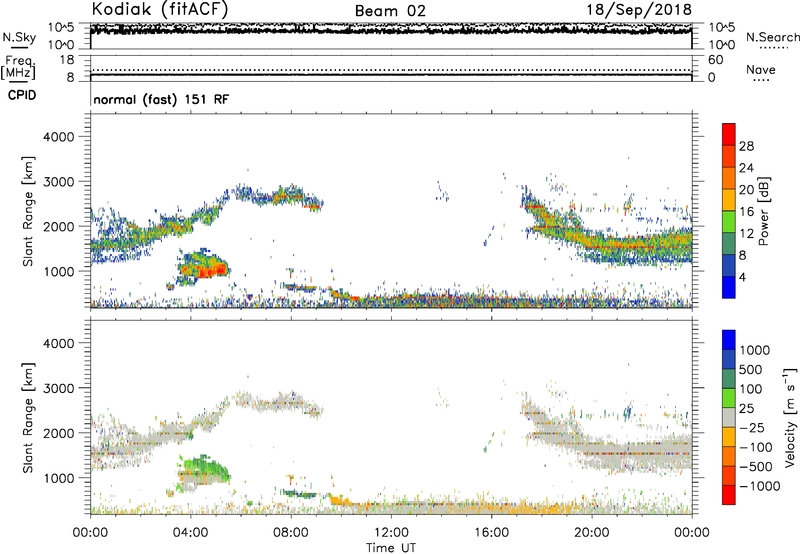Screen dimensions: 800x554
Task: Click the "−25" Velocity colorbar label
Action: point(752,428)
